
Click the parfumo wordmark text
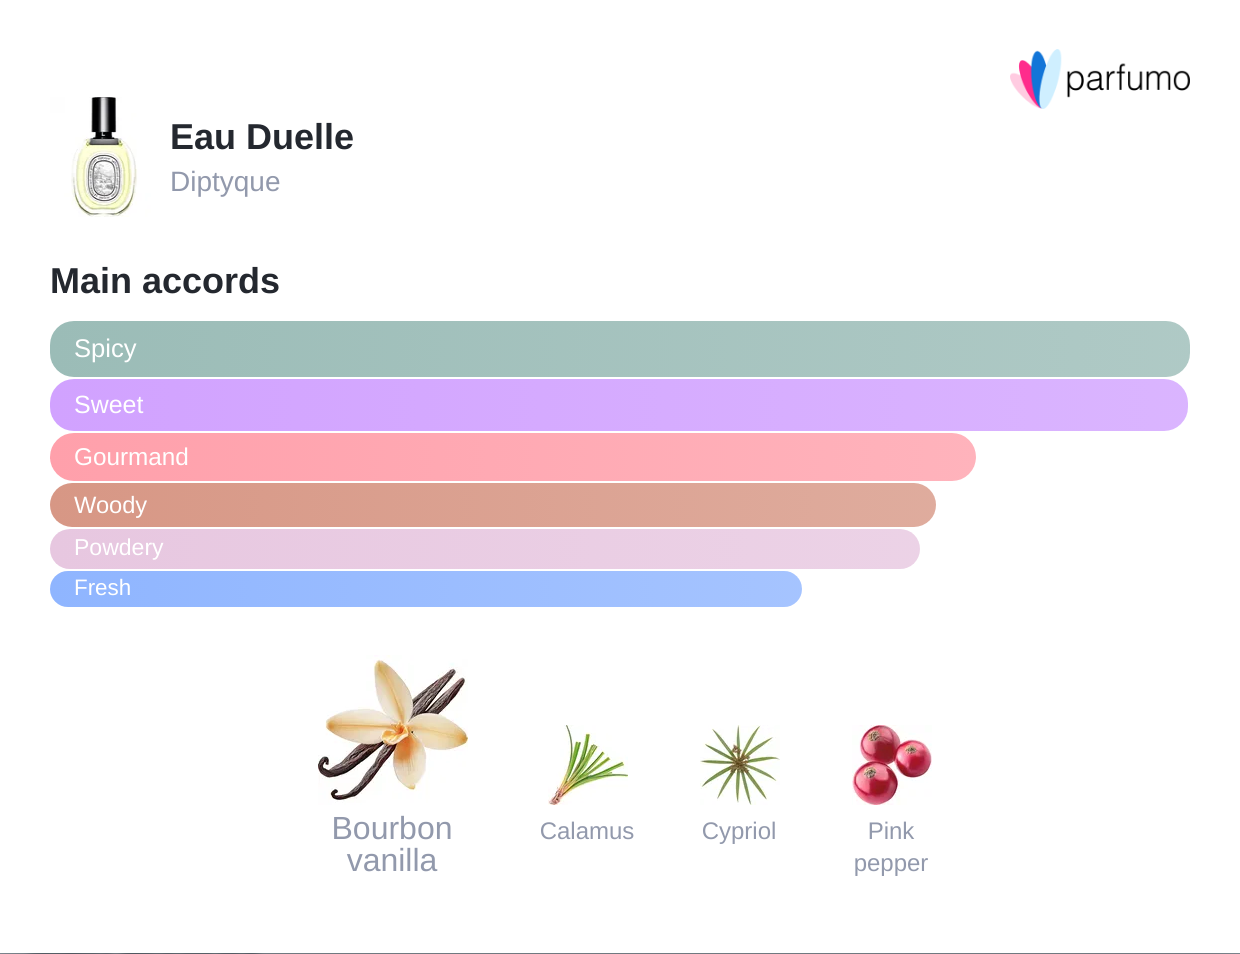1127,79
